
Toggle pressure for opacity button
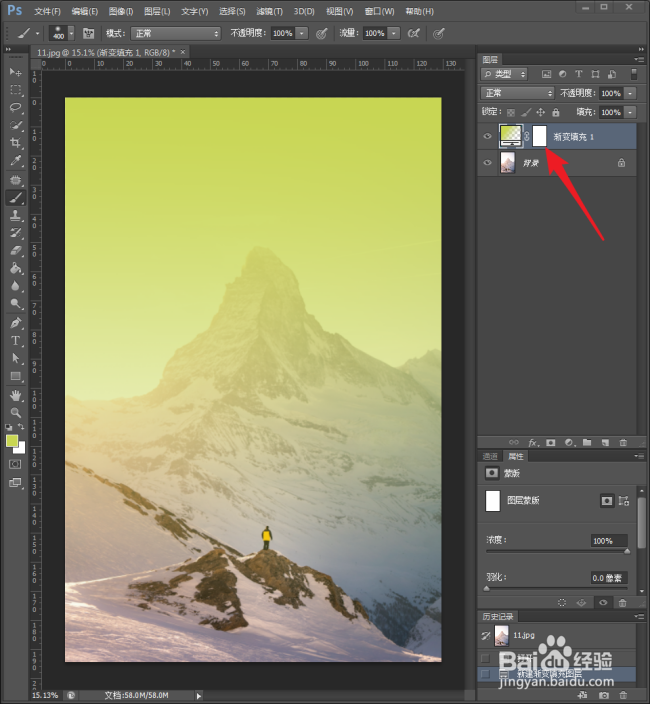click(x=321, y=33)
